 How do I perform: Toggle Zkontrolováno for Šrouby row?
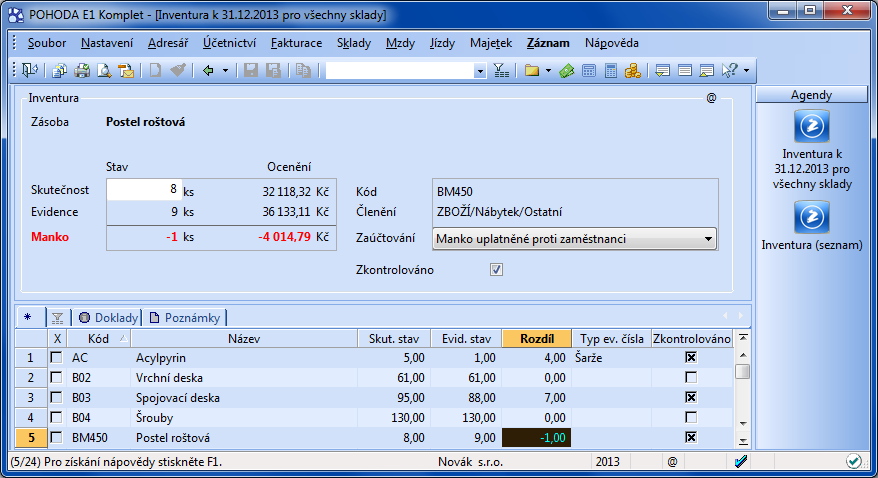[x=691, y=417]
